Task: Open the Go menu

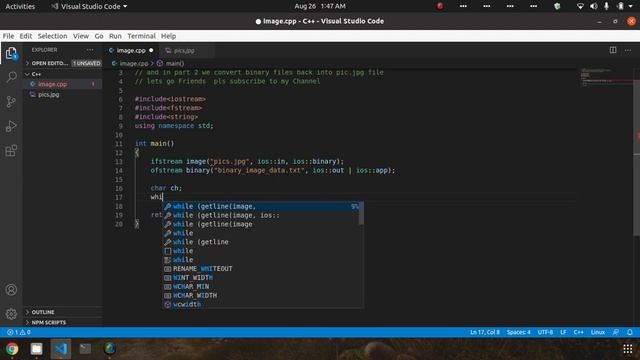Action: pos(99,36)
